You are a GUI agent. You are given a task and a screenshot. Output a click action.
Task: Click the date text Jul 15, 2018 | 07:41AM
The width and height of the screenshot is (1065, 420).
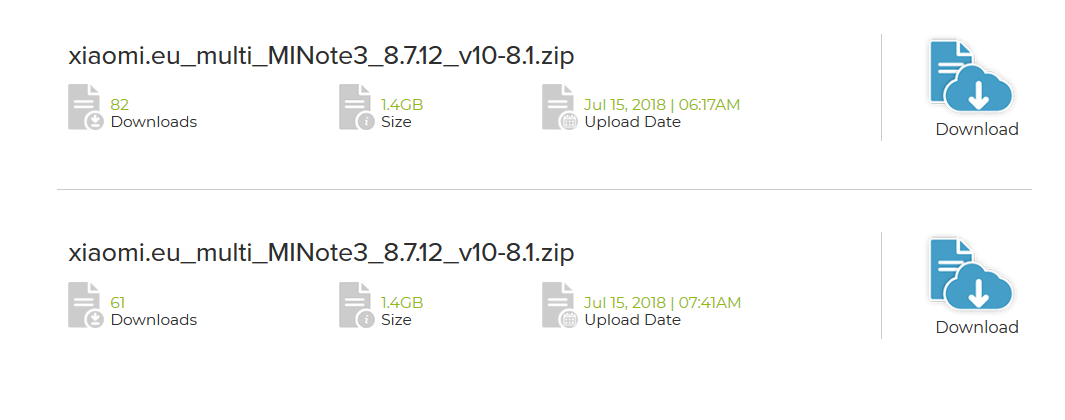pyautogui.click(x=662, y=302)
